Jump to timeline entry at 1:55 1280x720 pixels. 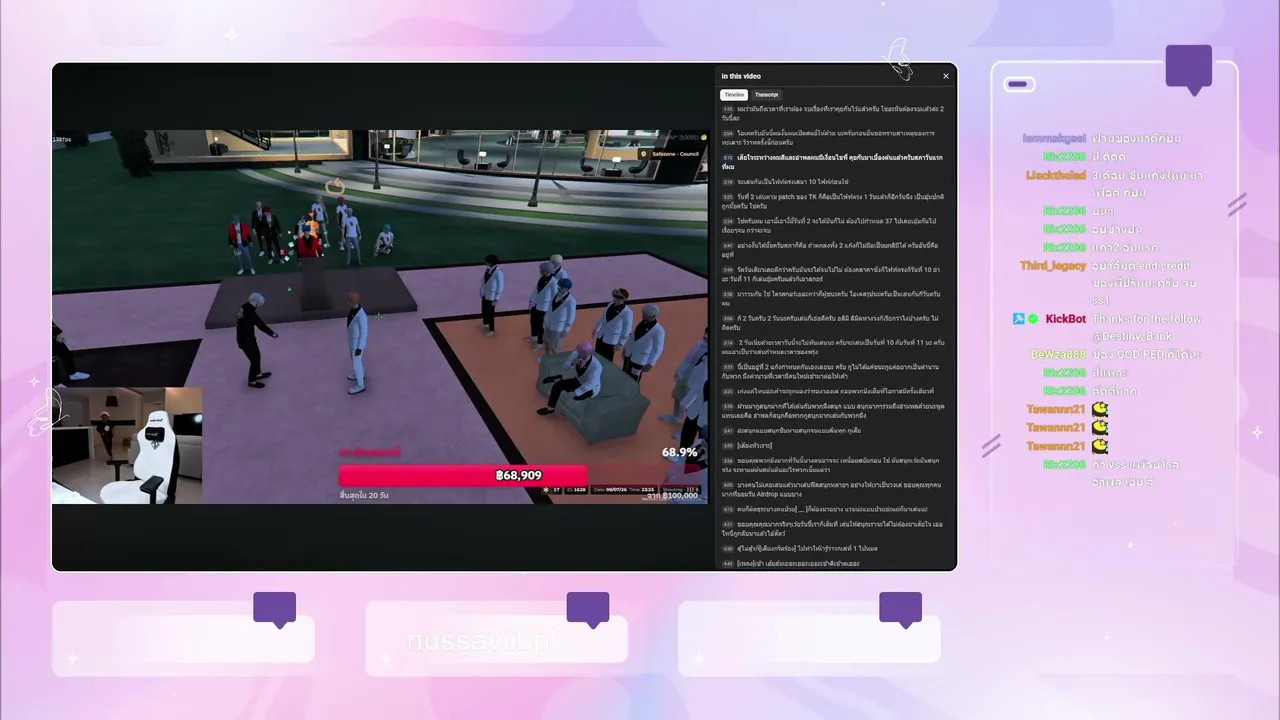pos(833,113)
